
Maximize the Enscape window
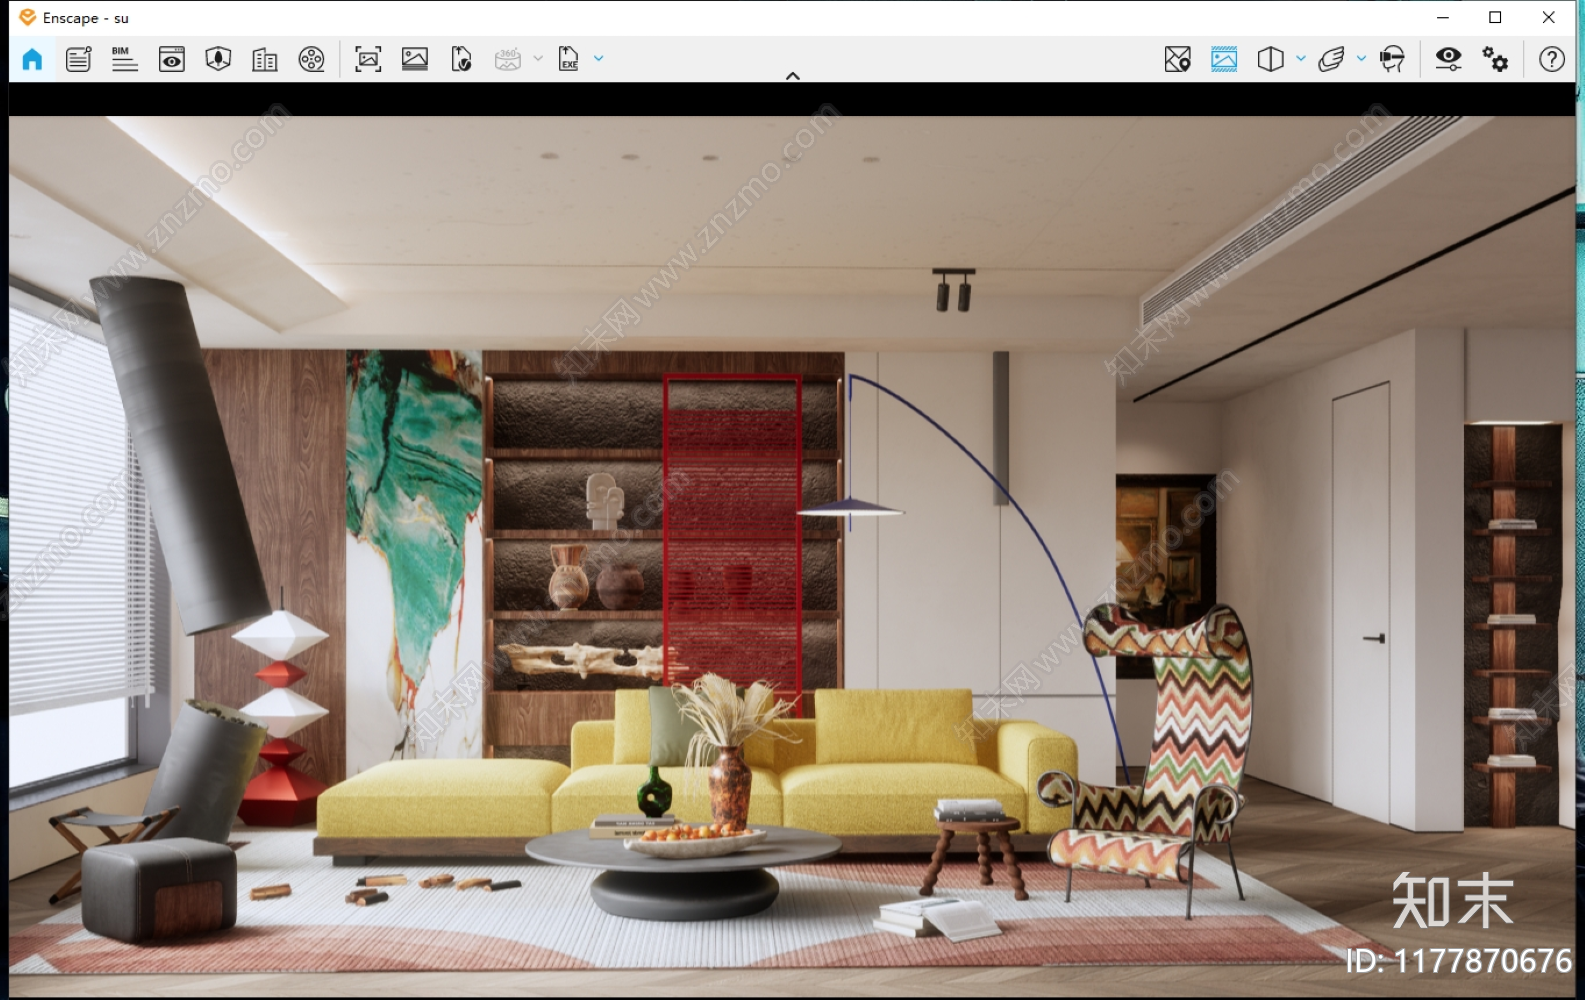tap(1495, 17)
